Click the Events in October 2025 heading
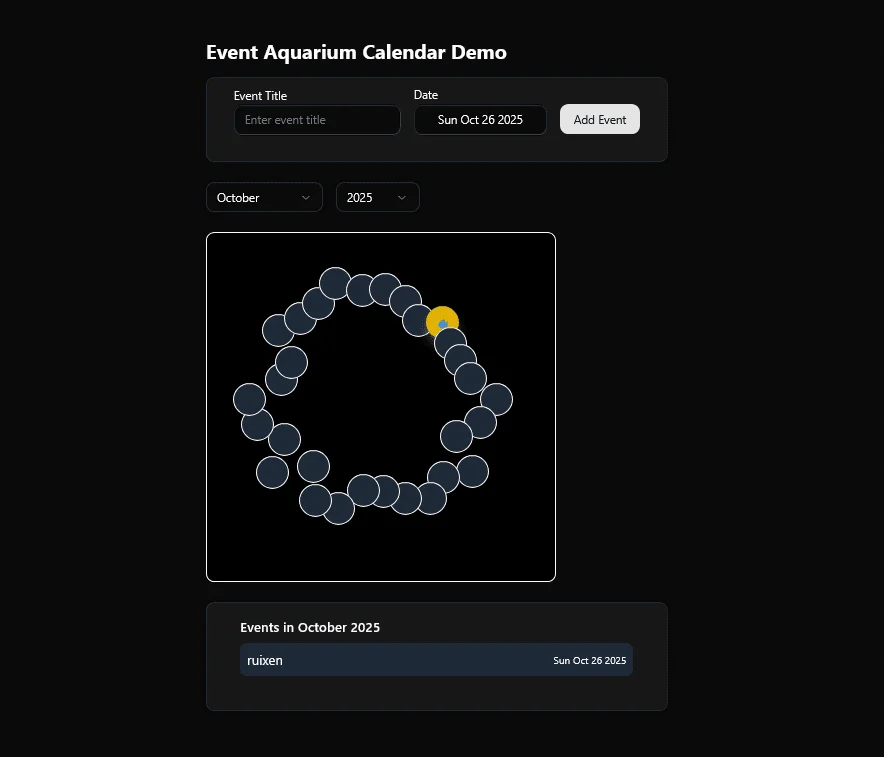 tap(310, 628)
